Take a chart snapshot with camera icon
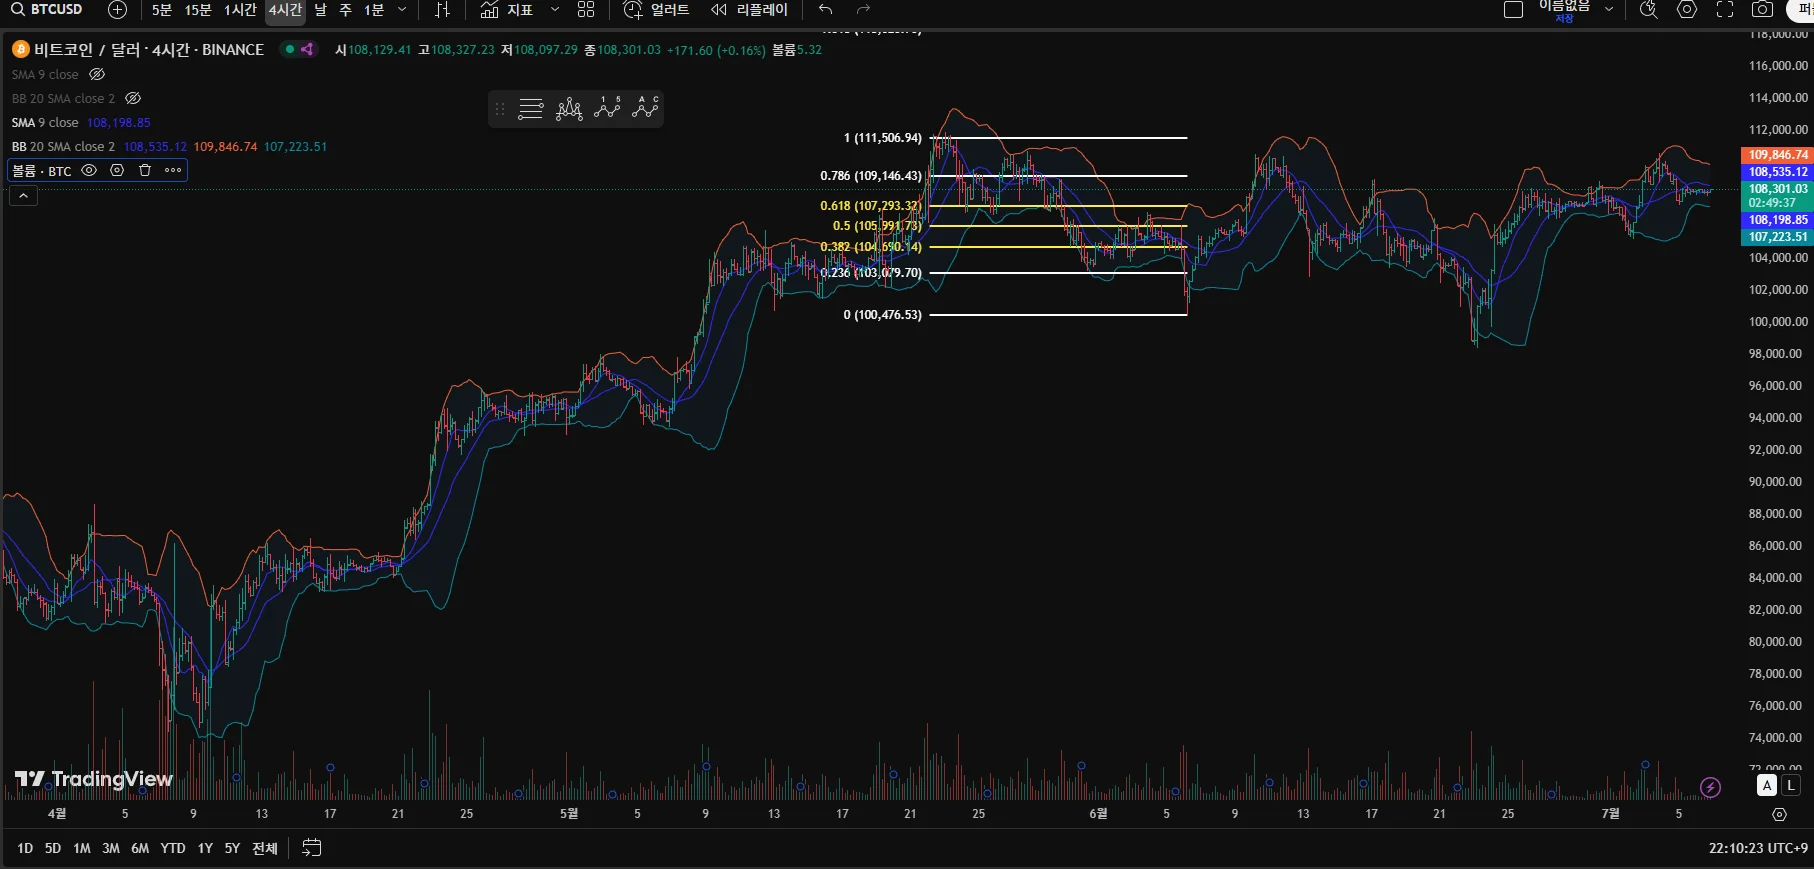Image resolution: width=1814 pixels, height=869 pixels. [x=1763, y=10]
